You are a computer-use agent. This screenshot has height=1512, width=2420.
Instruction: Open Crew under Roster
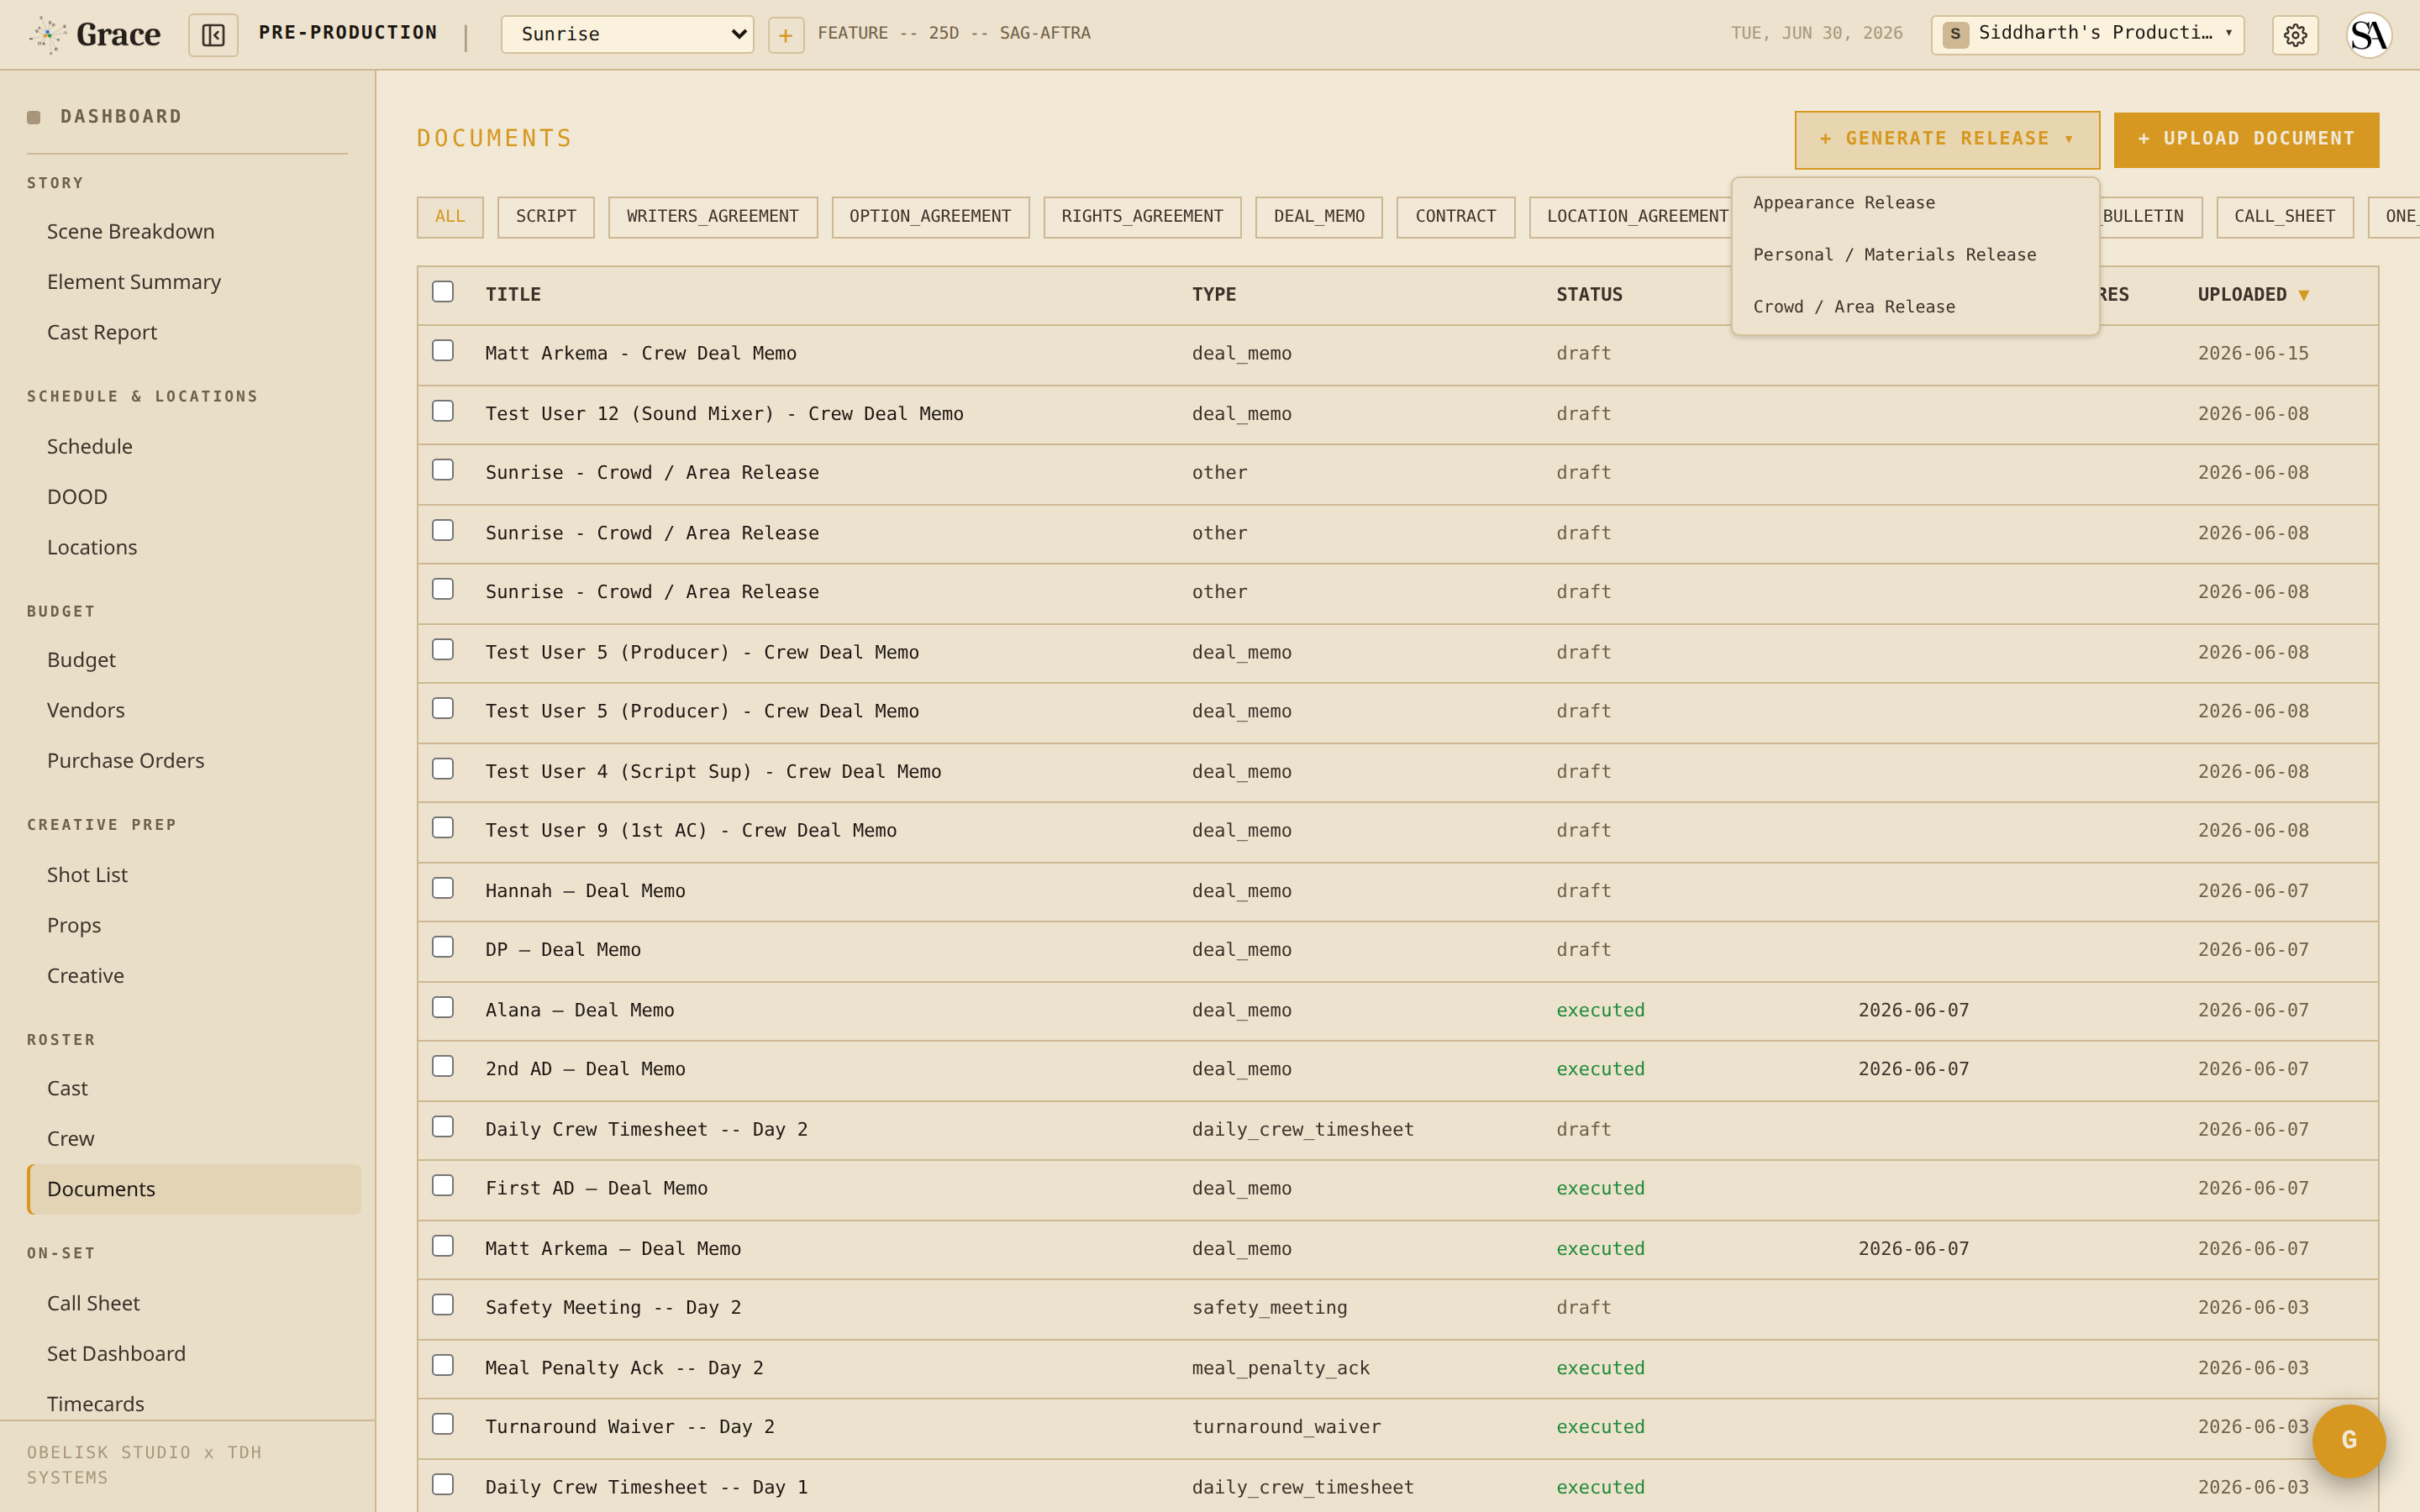70,1139
